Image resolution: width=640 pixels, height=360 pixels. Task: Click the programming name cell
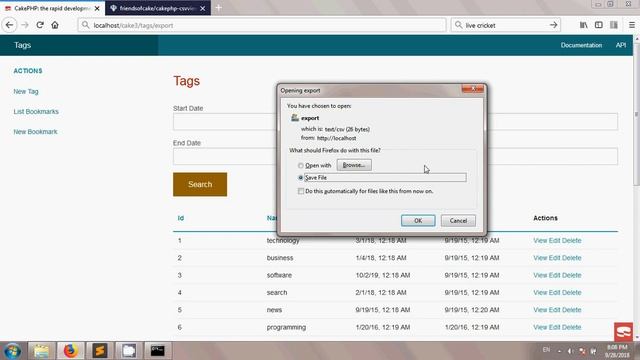[x=286, y=327]
